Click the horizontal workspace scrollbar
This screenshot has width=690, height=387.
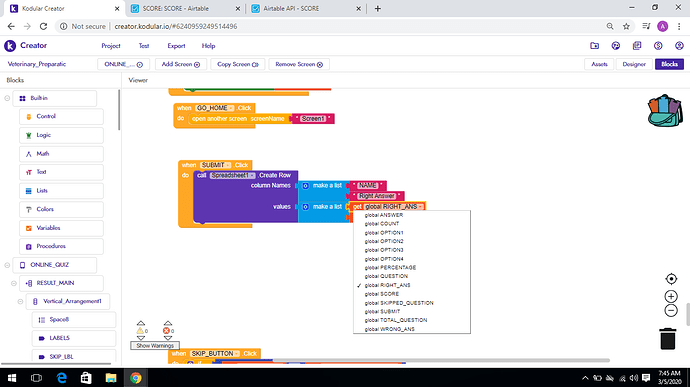(441, 360)
